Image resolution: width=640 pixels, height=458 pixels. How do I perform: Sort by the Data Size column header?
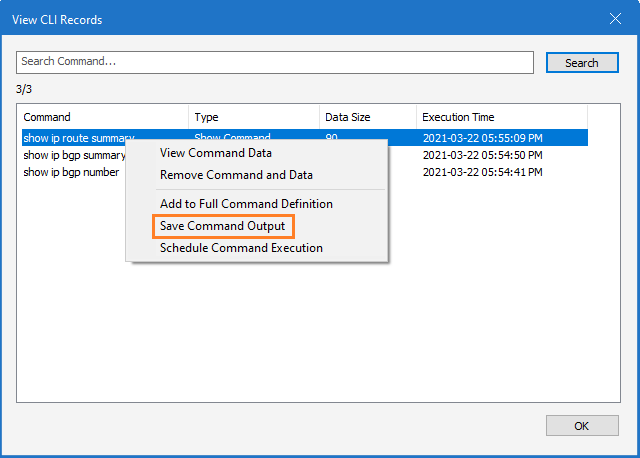point(367,117)
